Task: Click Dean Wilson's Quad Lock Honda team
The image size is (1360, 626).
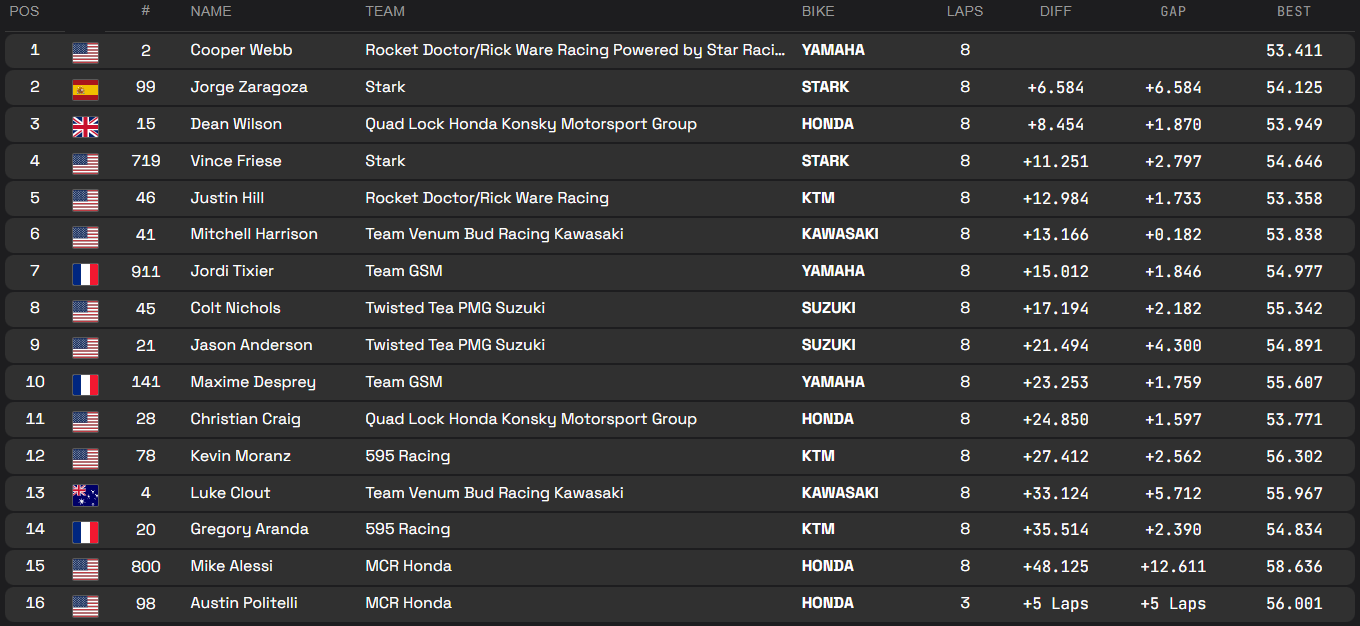Action: click(x=531, y=124)
